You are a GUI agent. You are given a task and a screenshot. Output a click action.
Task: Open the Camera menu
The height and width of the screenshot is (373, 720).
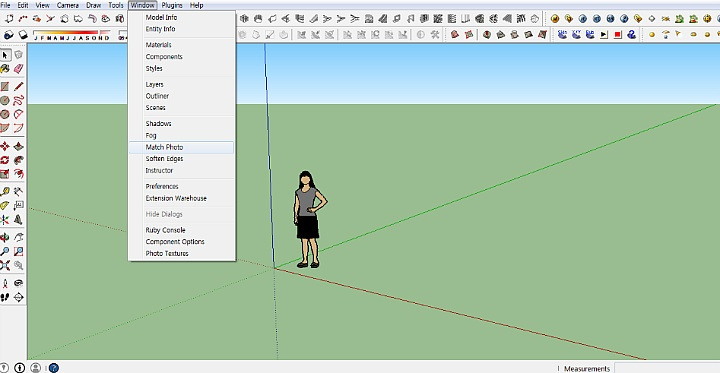pos(68,6)
